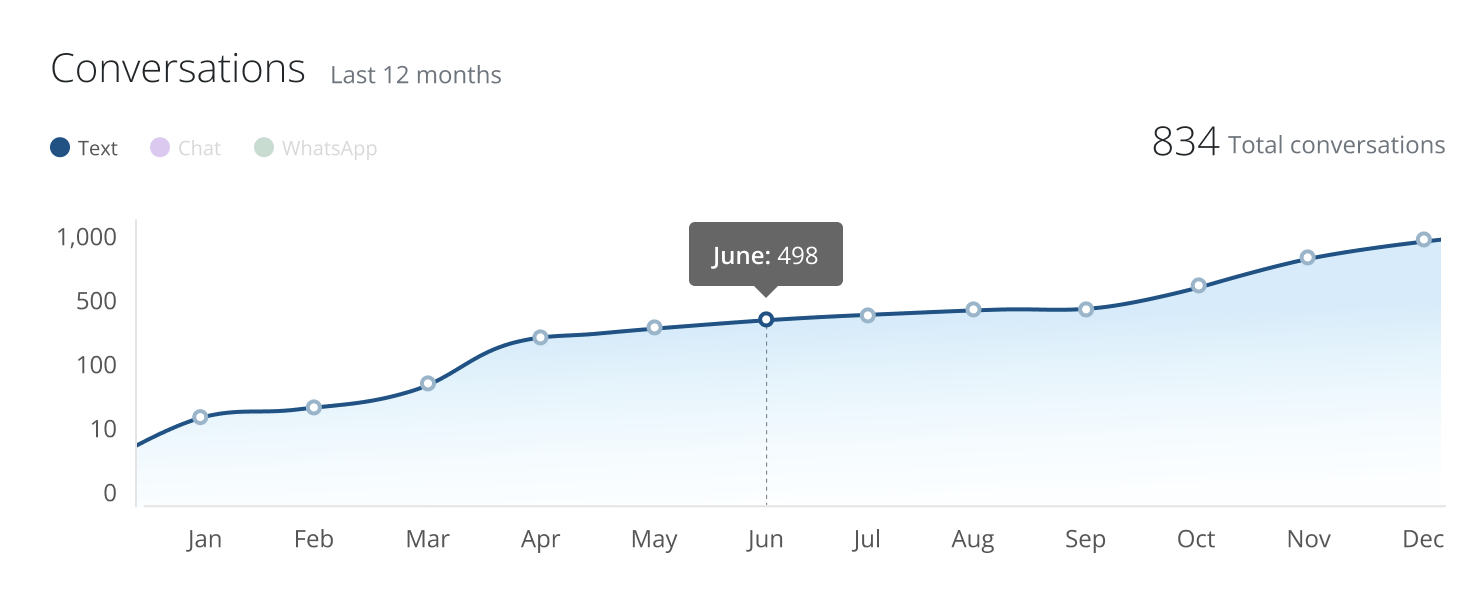Click the August data point marker
Viewport: 1478px width, 612px height.
click(973, 309)
